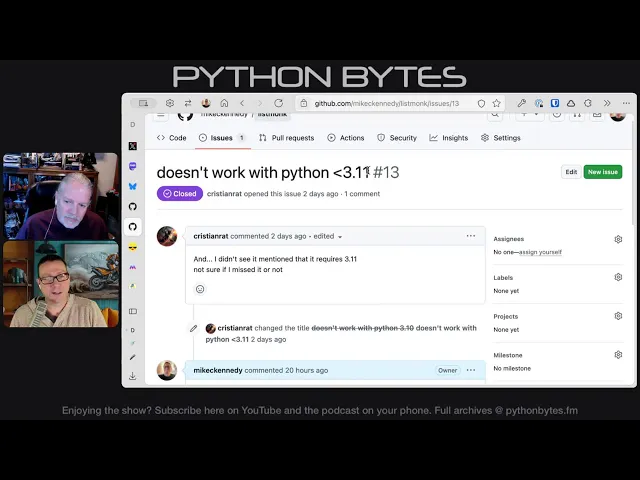Click the cloud-shaped extension icon

point(571,103)
